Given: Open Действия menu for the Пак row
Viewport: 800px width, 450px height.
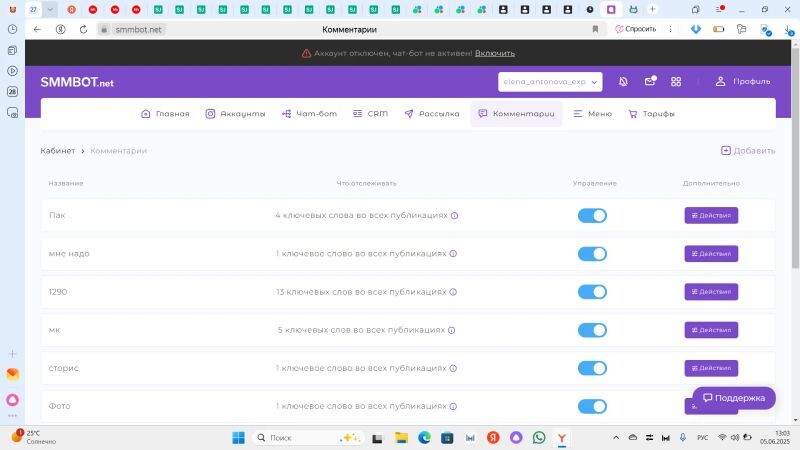Looking at the screenshot, I should pyautogui.click(x=711, y=215).
